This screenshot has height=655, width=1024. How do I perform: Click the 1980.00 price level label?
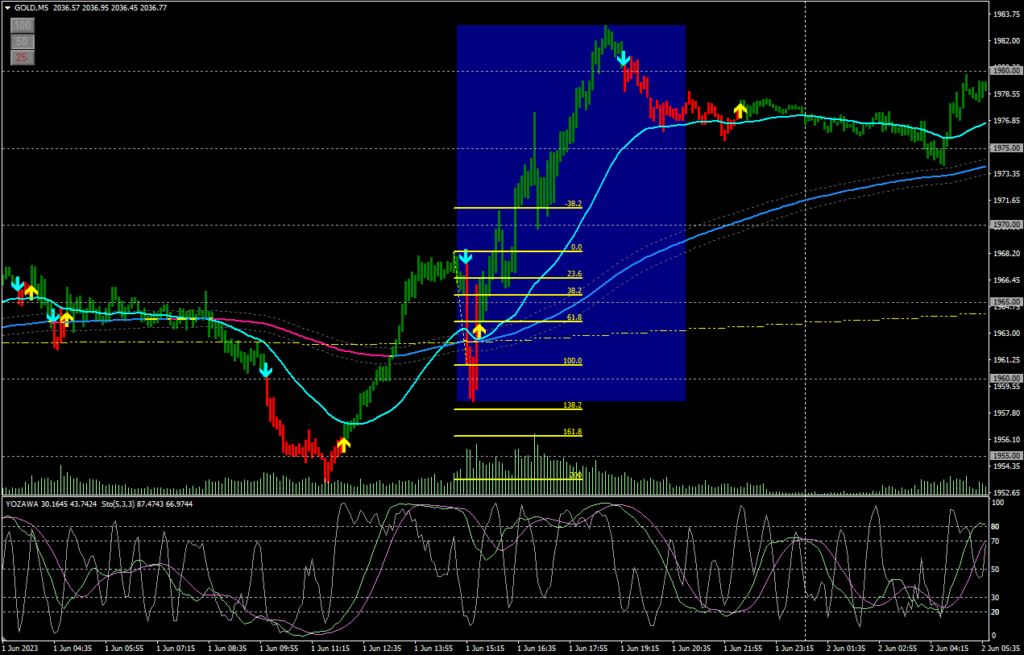tap(1003, 71)
